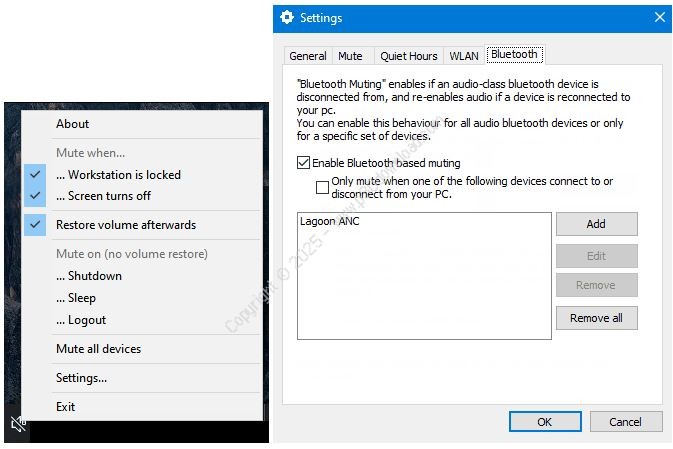
Task: Click the muted speaker tray icon
Action: (x=17, y=426)
